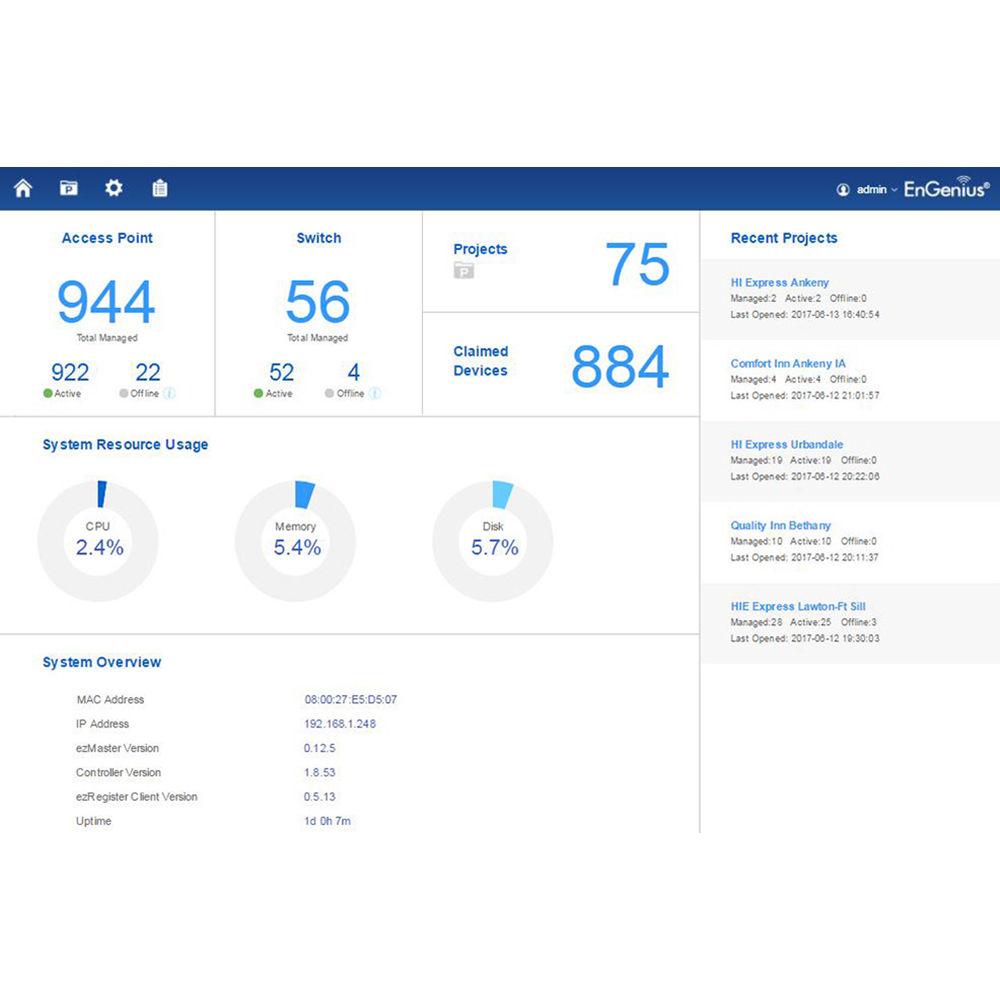Click the Disk usage donut chart
This screenshot has width=1000, height=1000.
493,541
